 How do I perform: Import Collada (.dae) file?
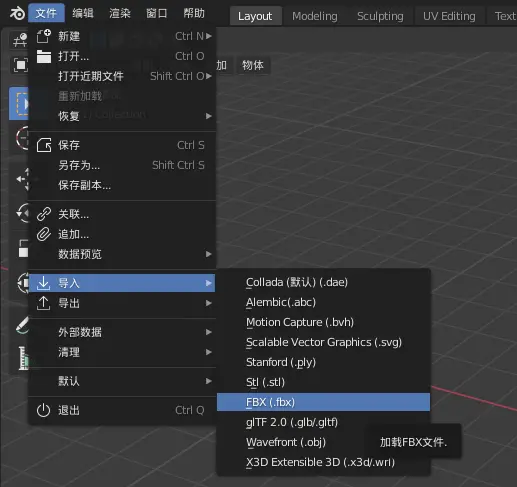click(x=323, y=282)
